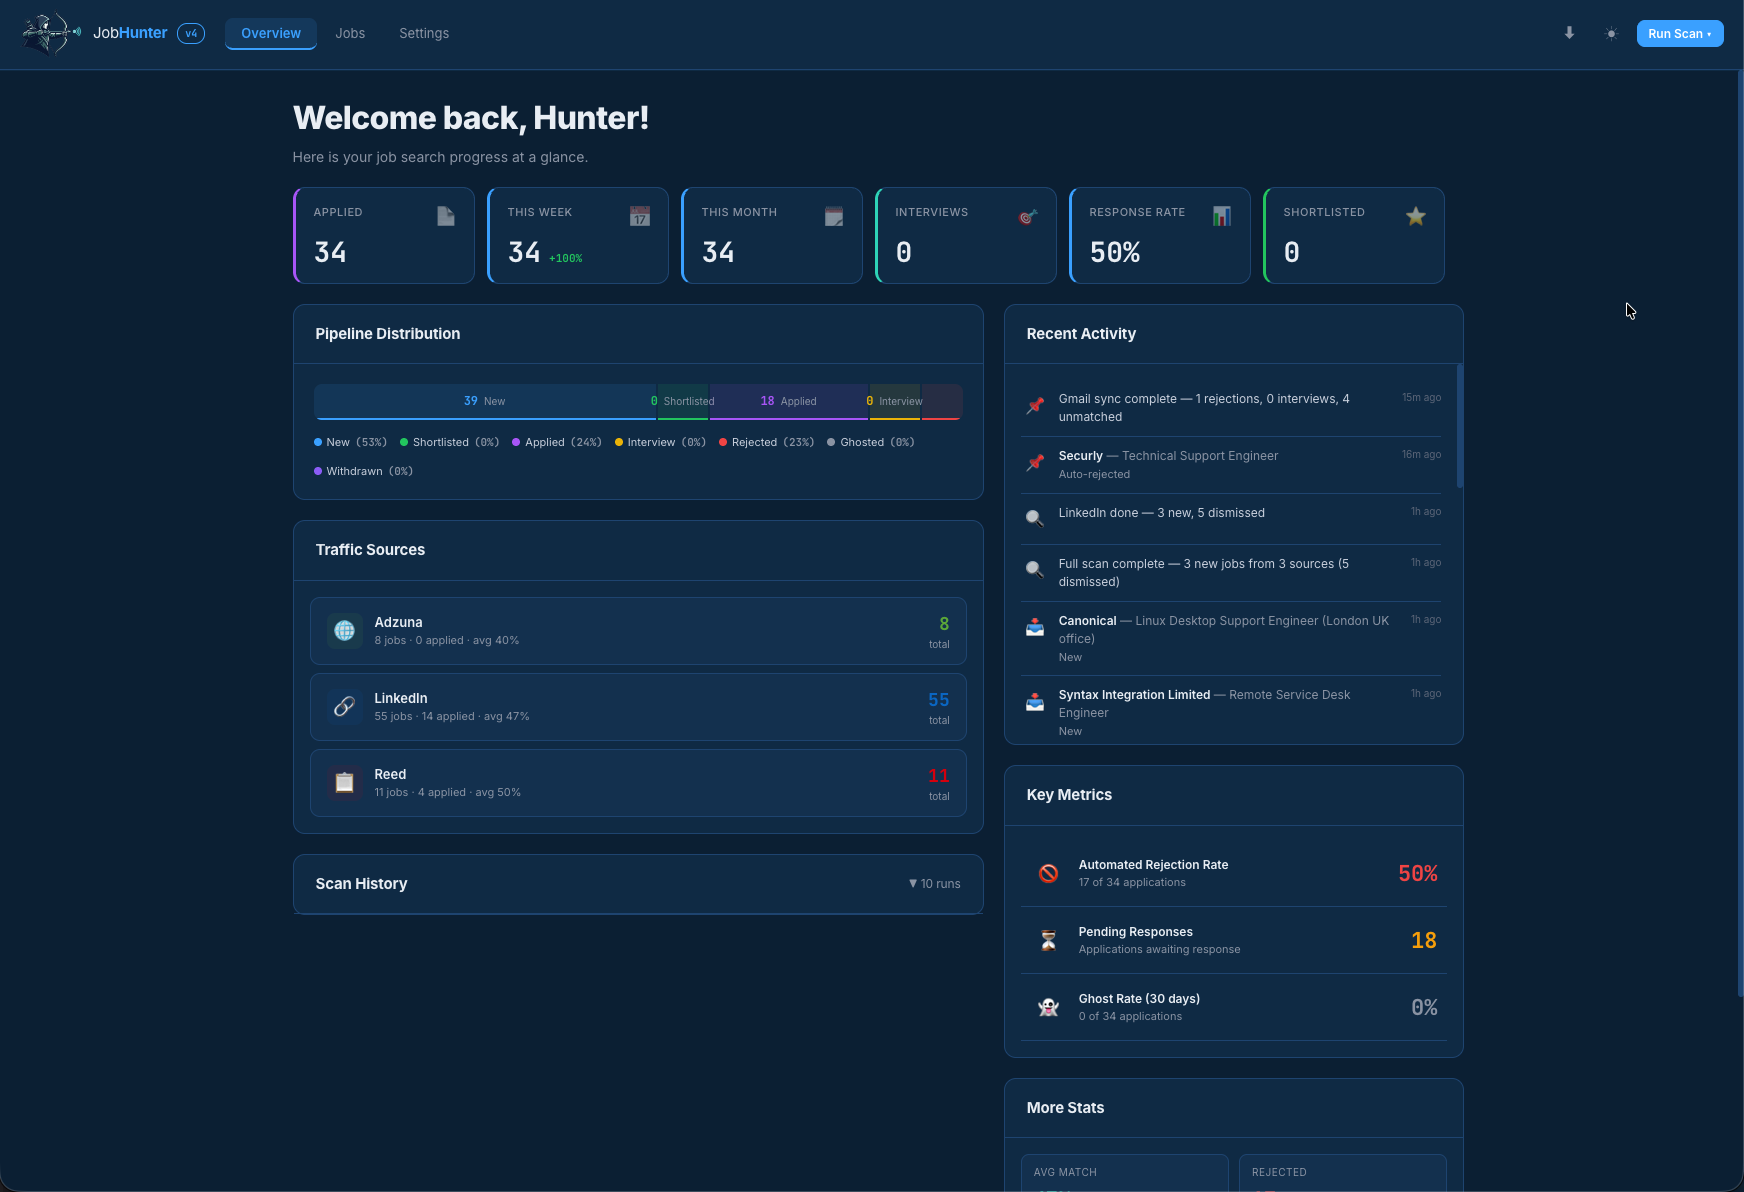Click the LinkedIn chain-link icon in Traffic Sources
This screenshot has height=1192, width=1744.
click(344, 706)
